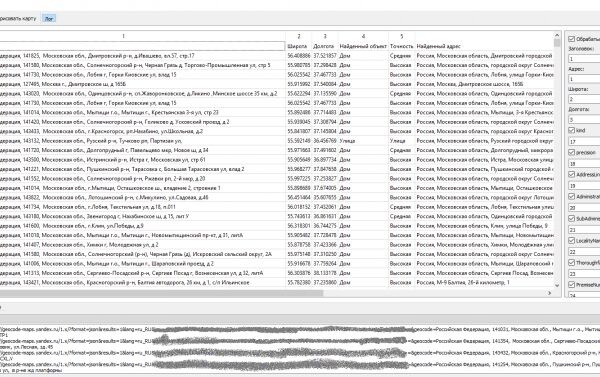Select the address row 143421 Балтия автодорога
Screen dimensions: 600x377
[142, 282]
